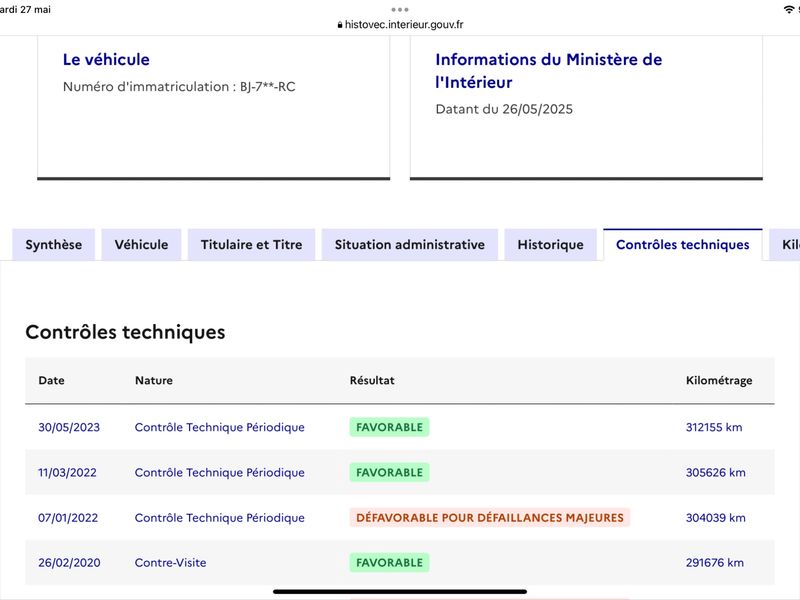Tap the padlock icon before the URL
800x600 pixels.
pos(340,25)
